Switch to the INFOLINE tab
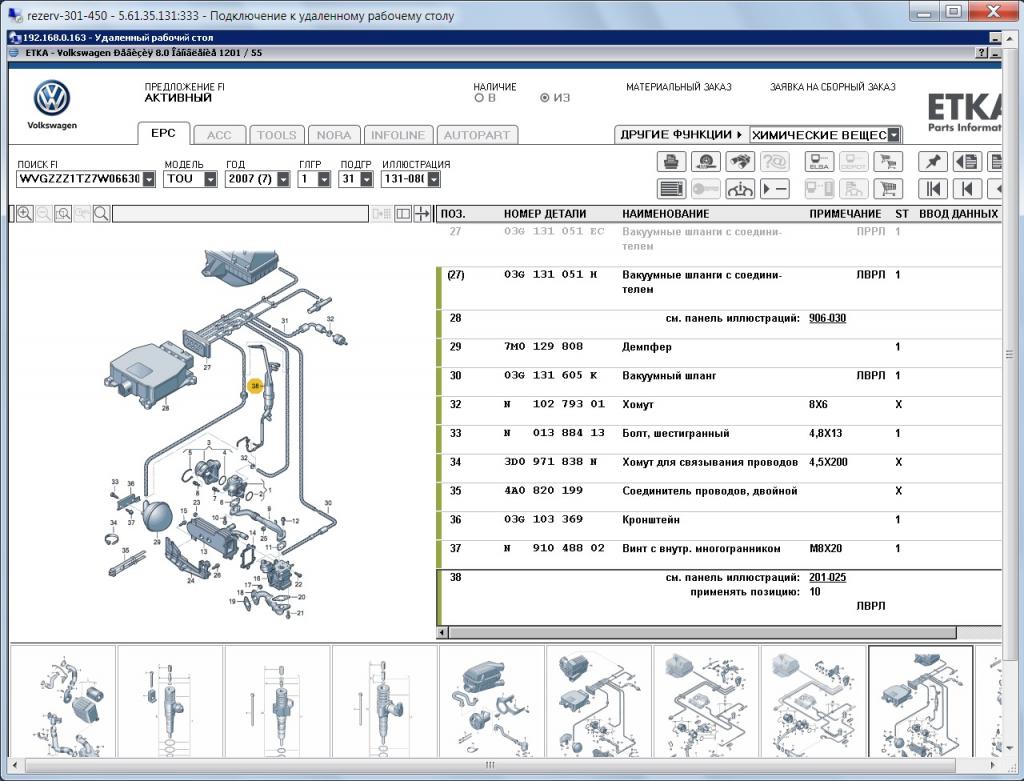This screenshot has height=781, width=1024. click(398, 135)
